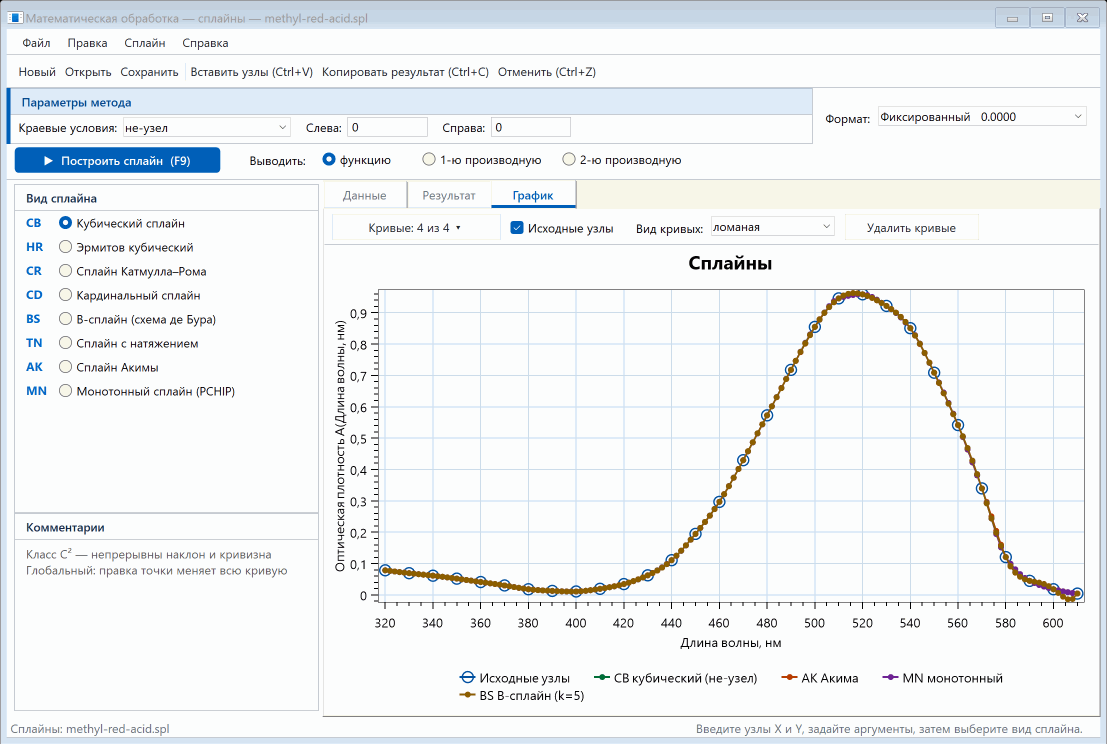Click the BS B-сплайн (k=5) legend entry
Image resolution: width=1107 pixels, height=744 pixels.
[x=522, y=696]
